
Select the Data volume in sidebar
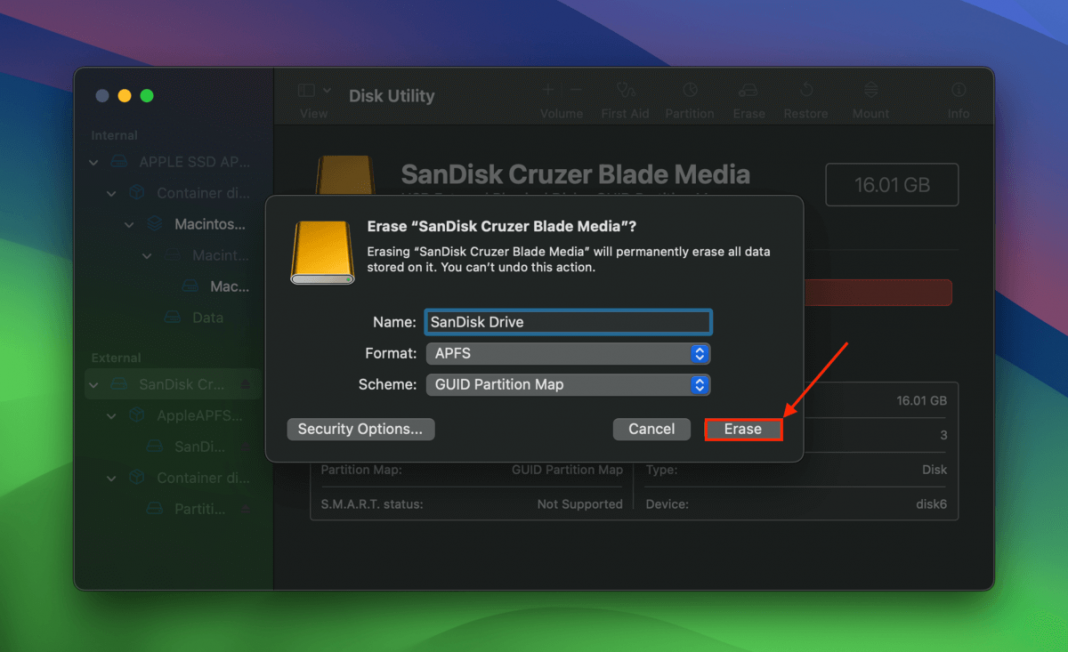pos(207,317)
